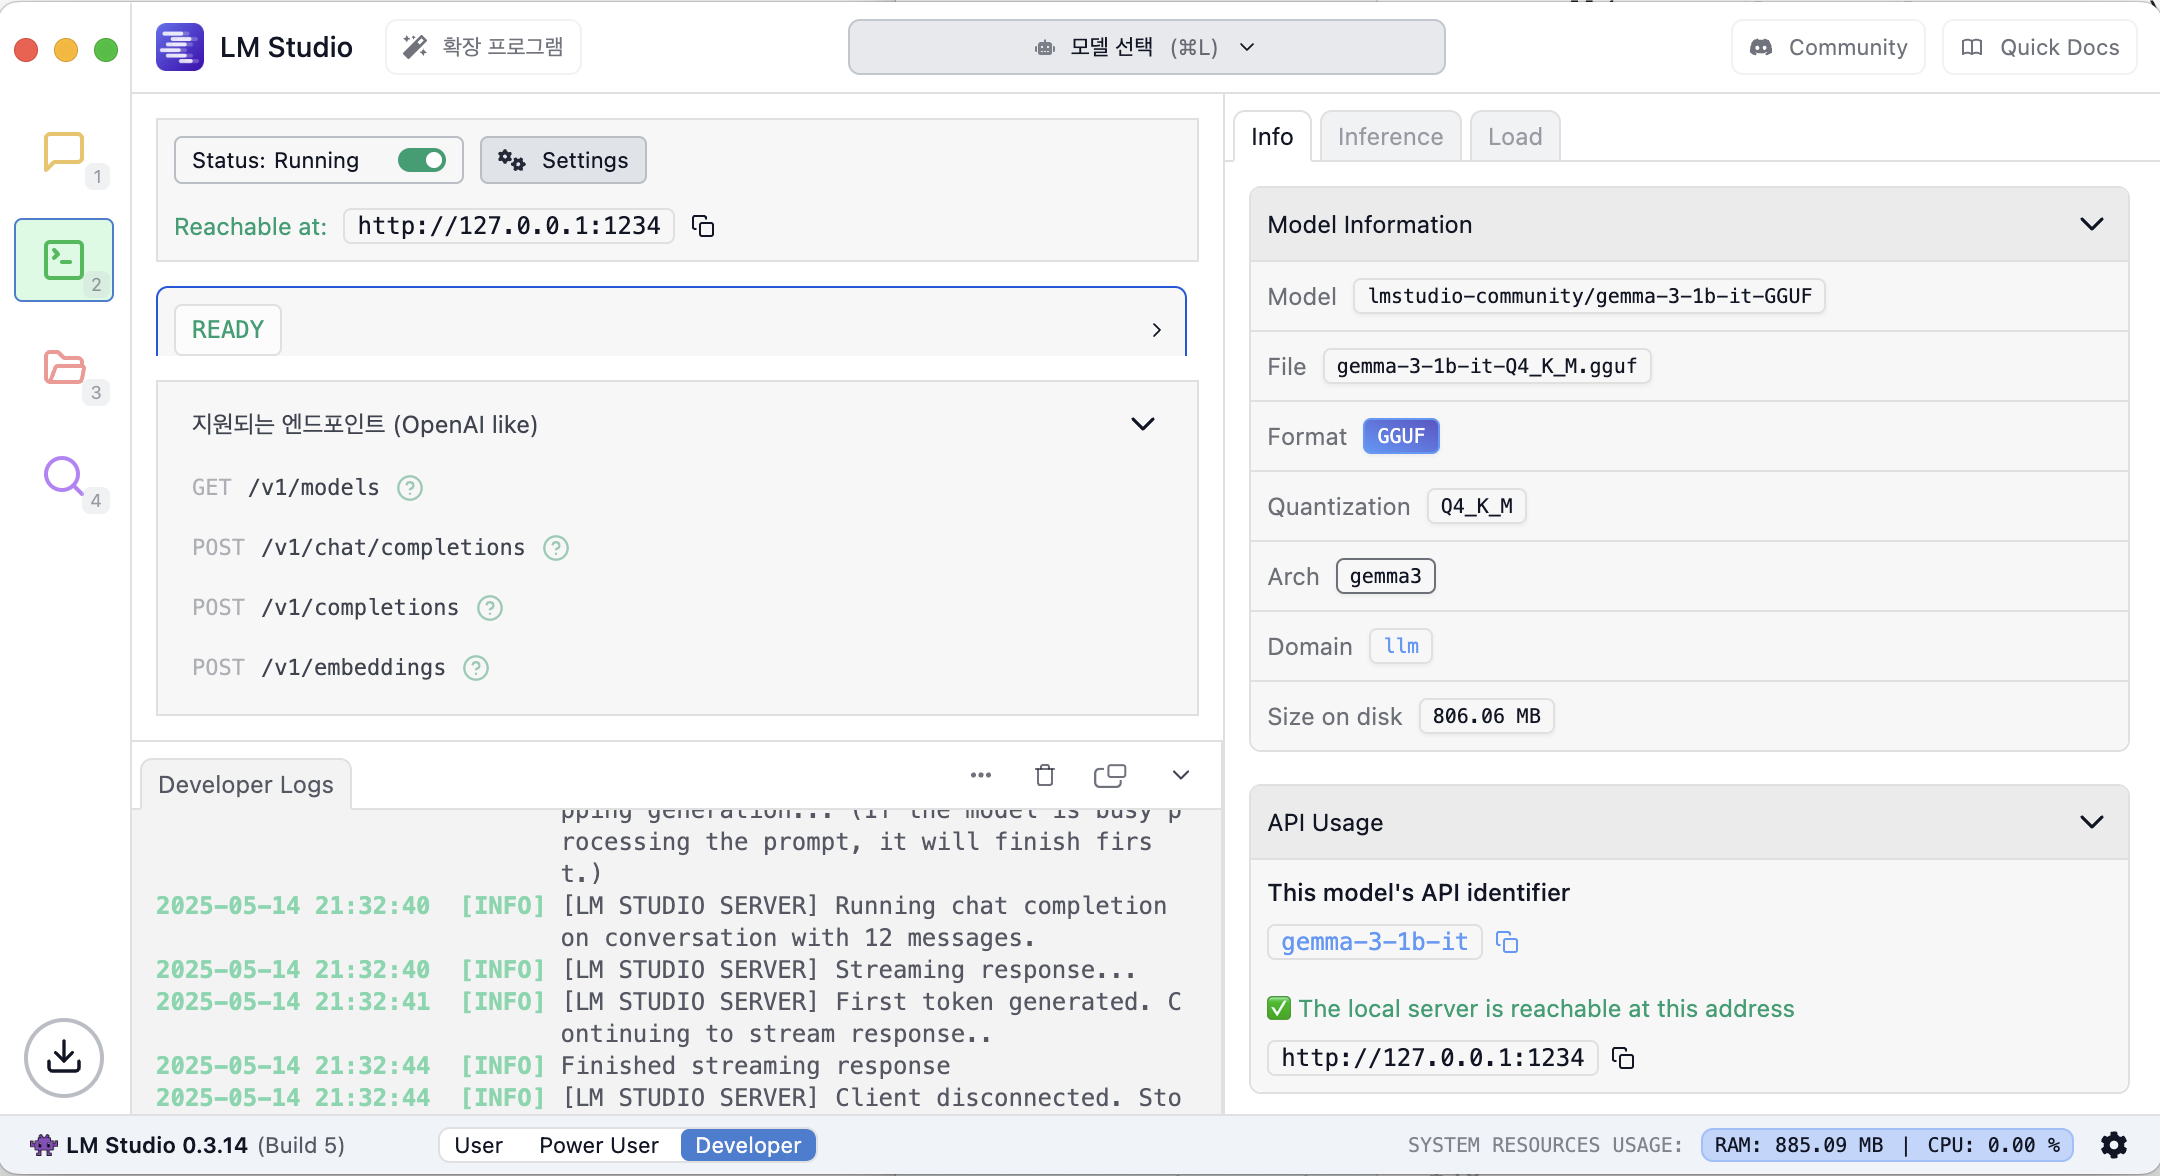Switch to Power User mode

(x=598, y=1145)
